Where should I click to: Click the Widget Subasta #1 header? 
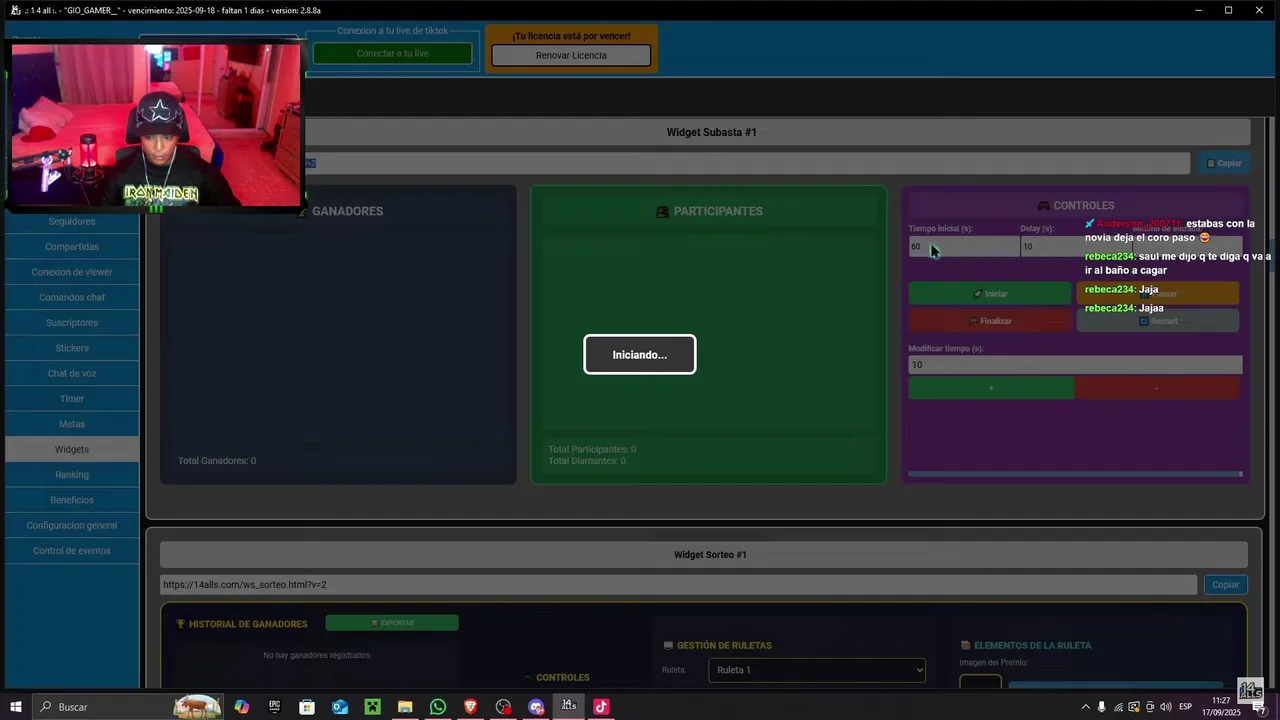712,132
